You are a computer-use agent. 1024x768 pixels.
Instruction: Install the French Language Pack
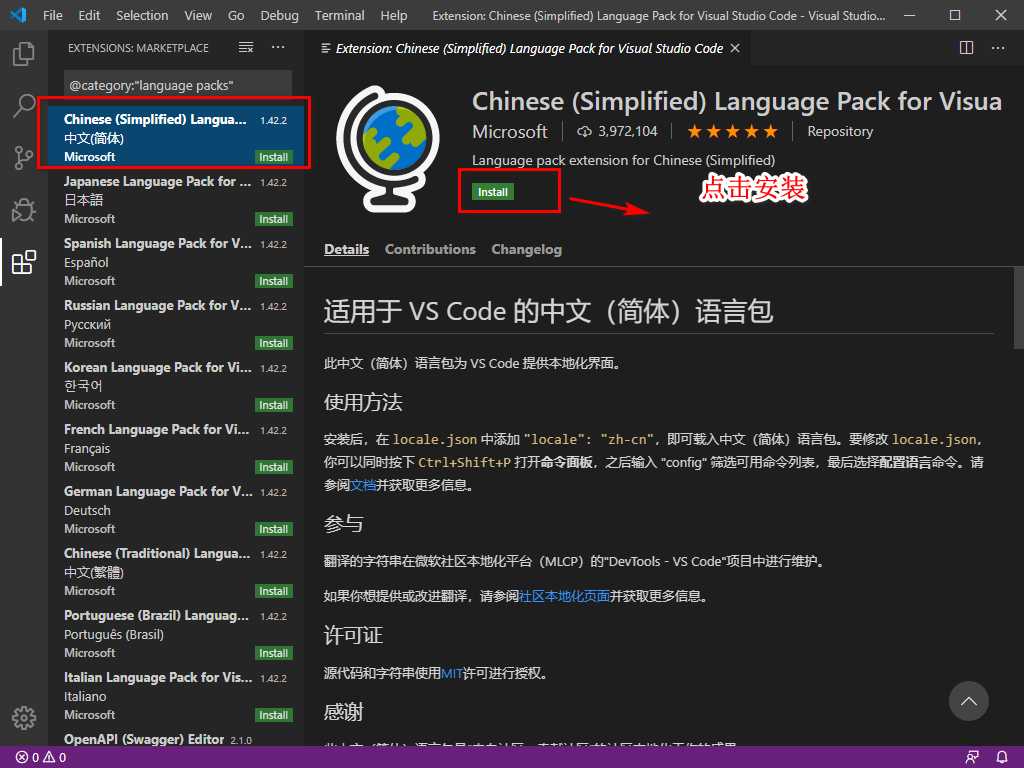pos(273,468)
